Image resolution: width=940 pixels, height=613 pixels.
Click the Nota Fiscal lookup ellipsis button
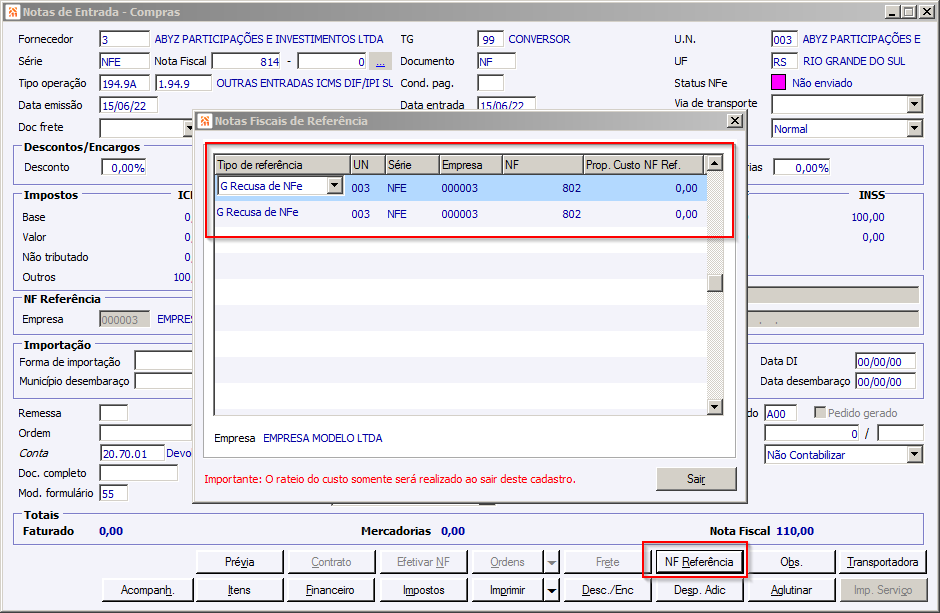point(380,62)
